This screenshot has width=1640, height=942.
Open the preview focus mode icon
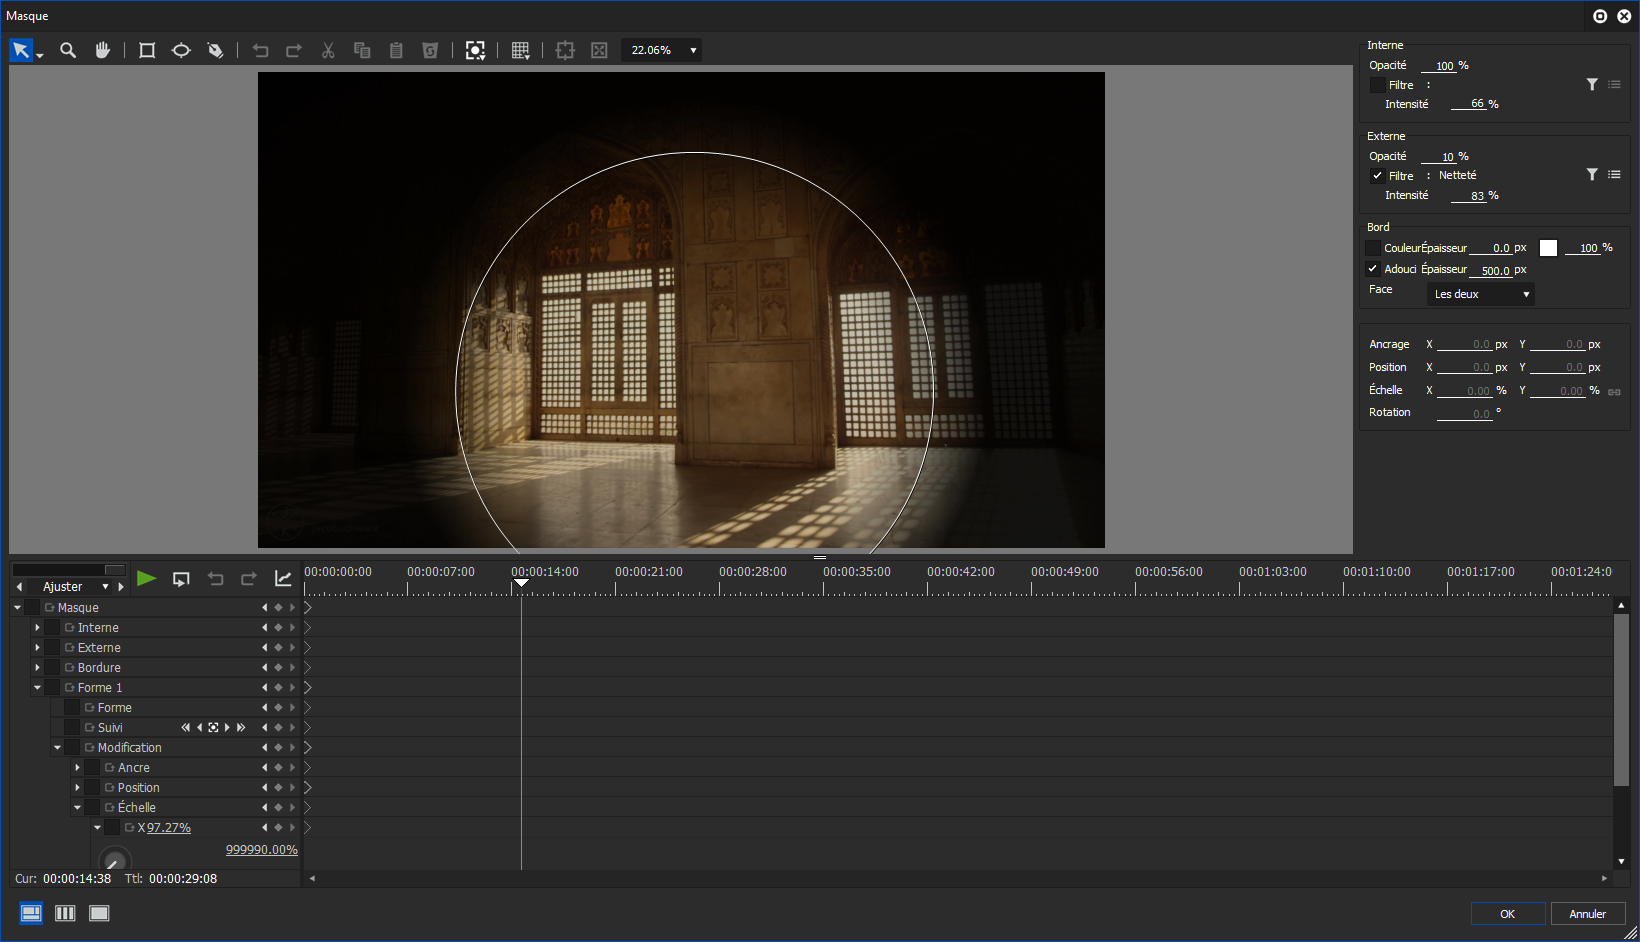476,50
